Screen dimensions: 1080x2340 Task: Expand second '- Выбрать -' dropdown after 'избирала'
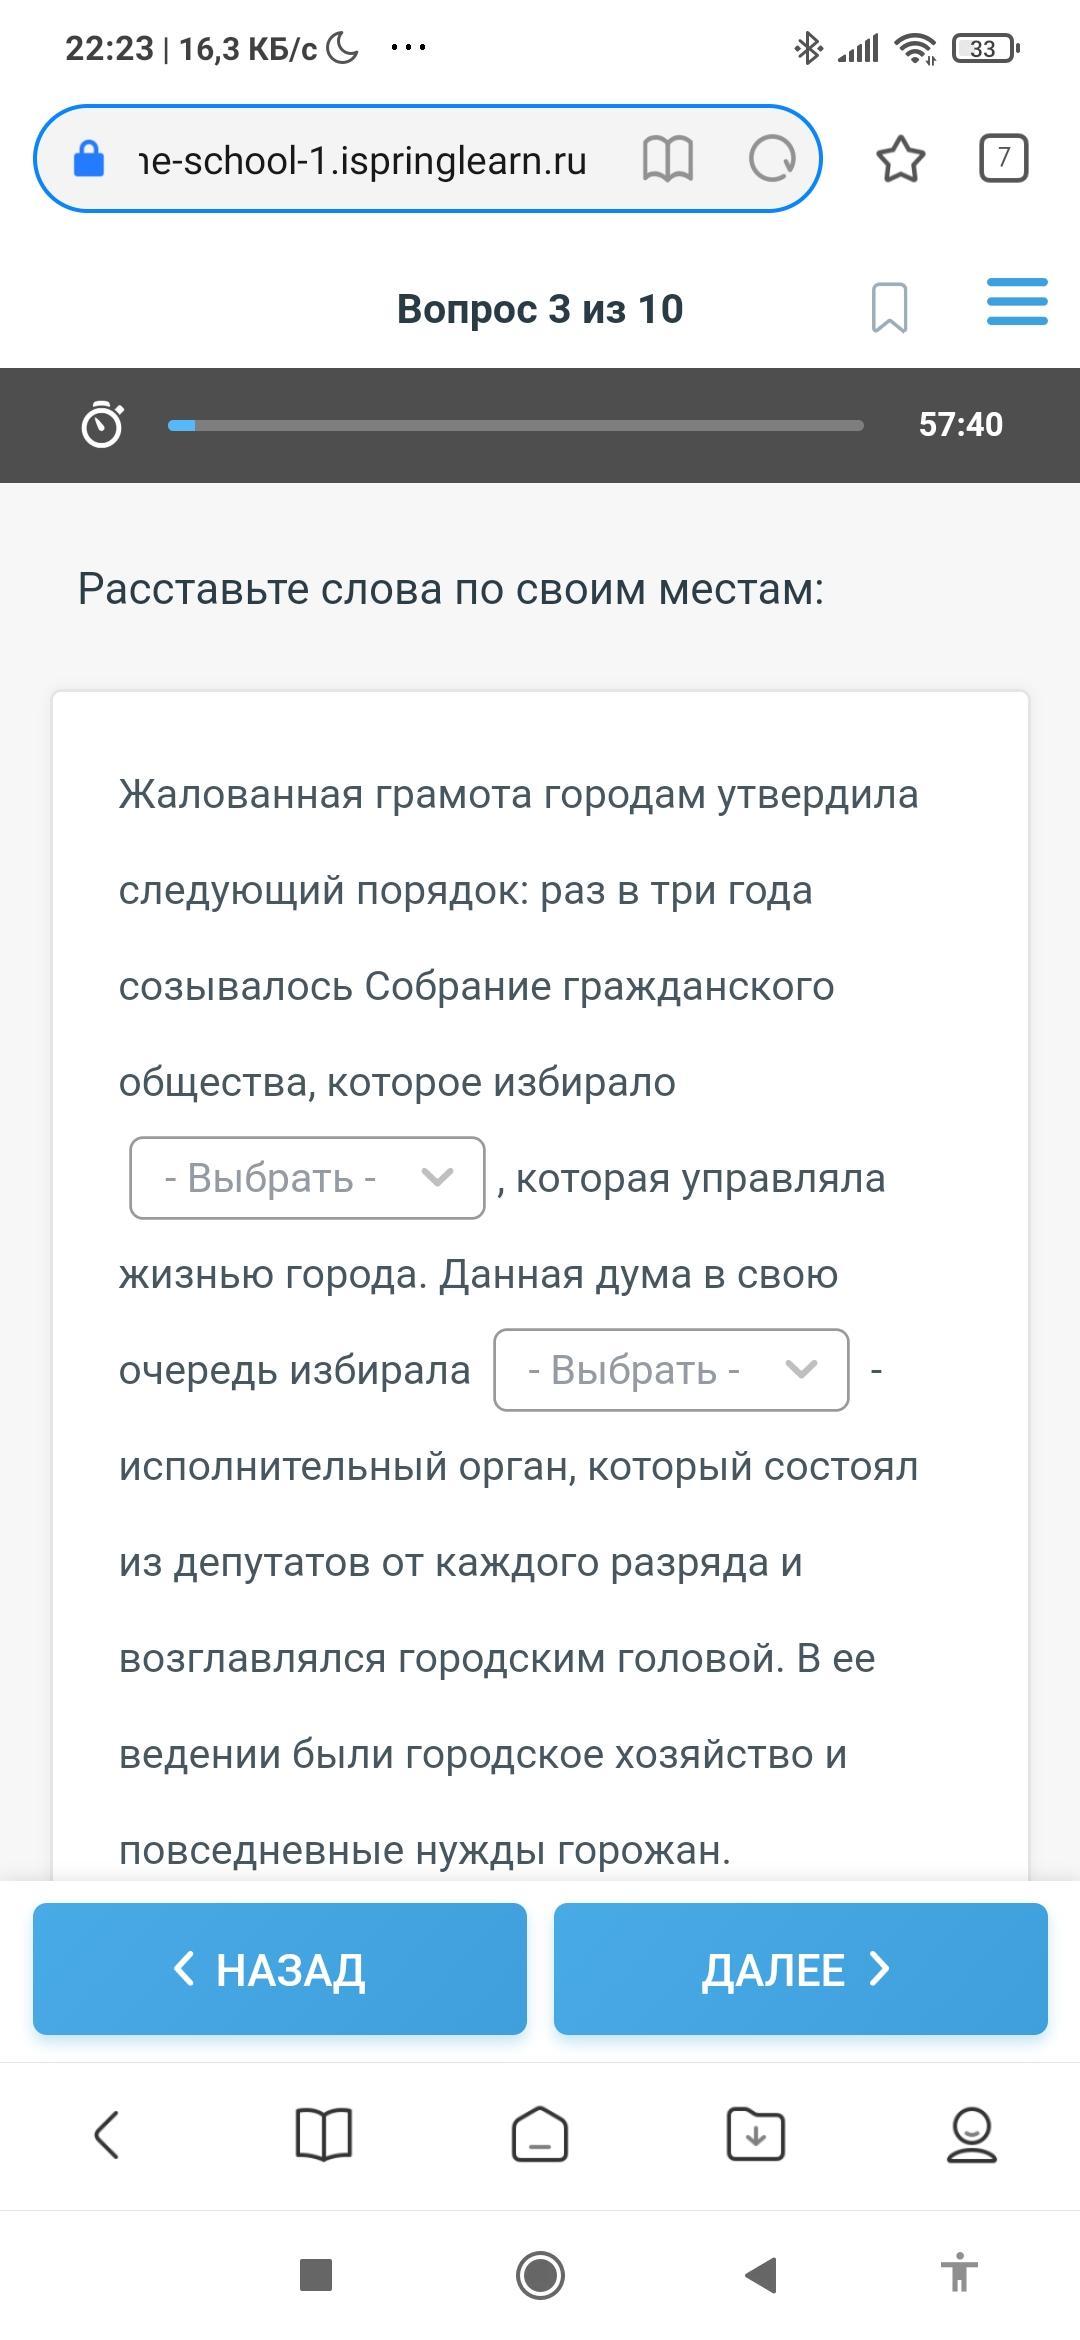pyautogui.click(x=671, y=1370)
